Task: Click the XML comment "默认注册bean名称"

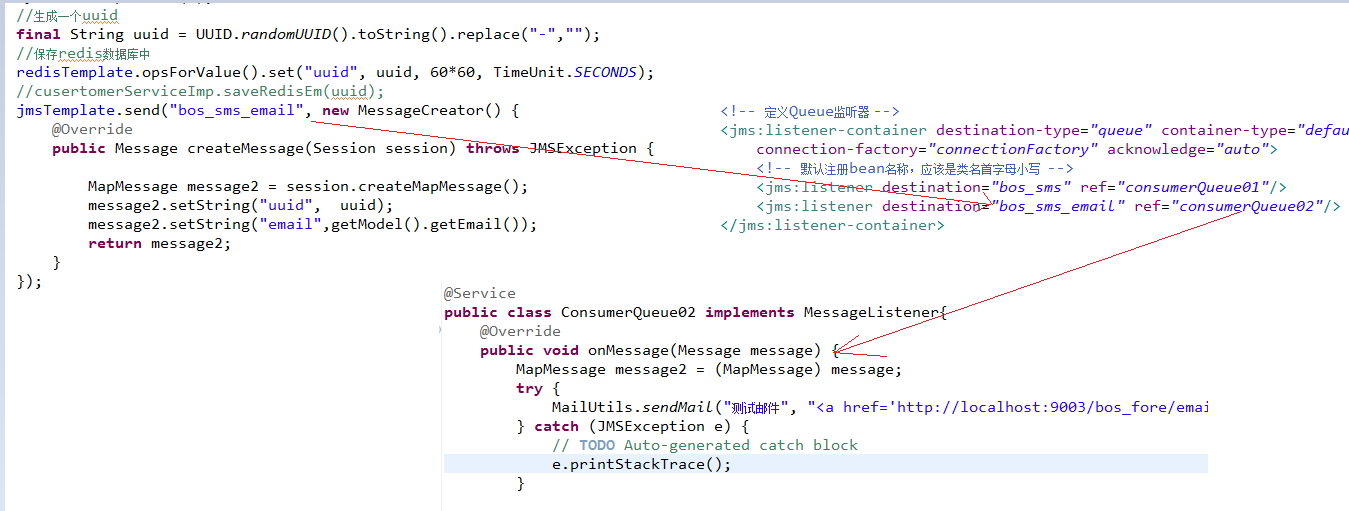Action: point(915,168)
